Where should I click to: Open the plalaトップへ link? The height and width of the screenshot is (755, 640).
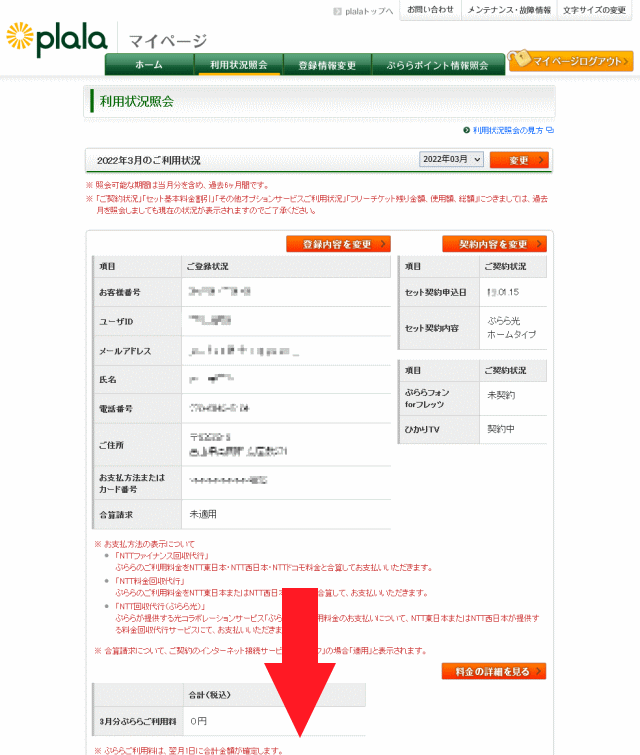pyautogui.click(x=369, y=11)
